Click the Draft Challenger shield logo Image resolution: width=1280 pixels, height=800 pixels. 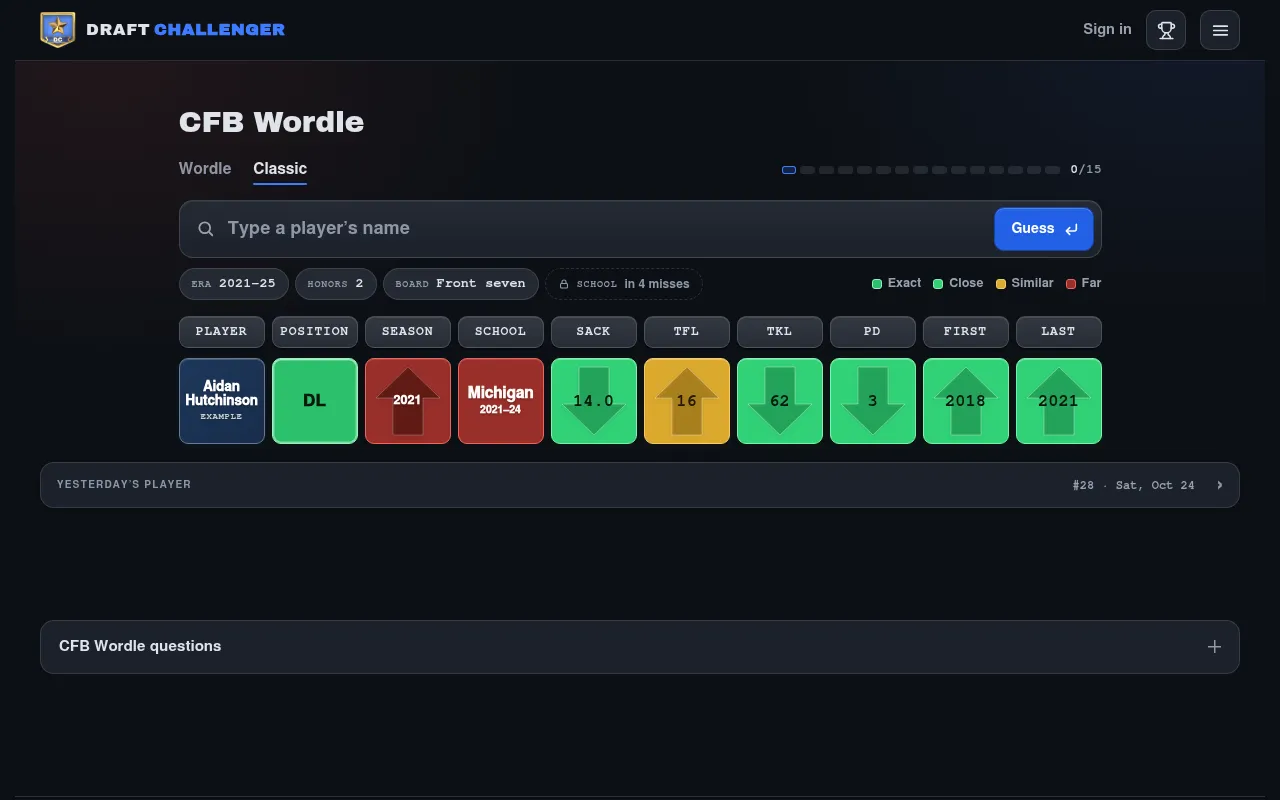coord(58,30)
